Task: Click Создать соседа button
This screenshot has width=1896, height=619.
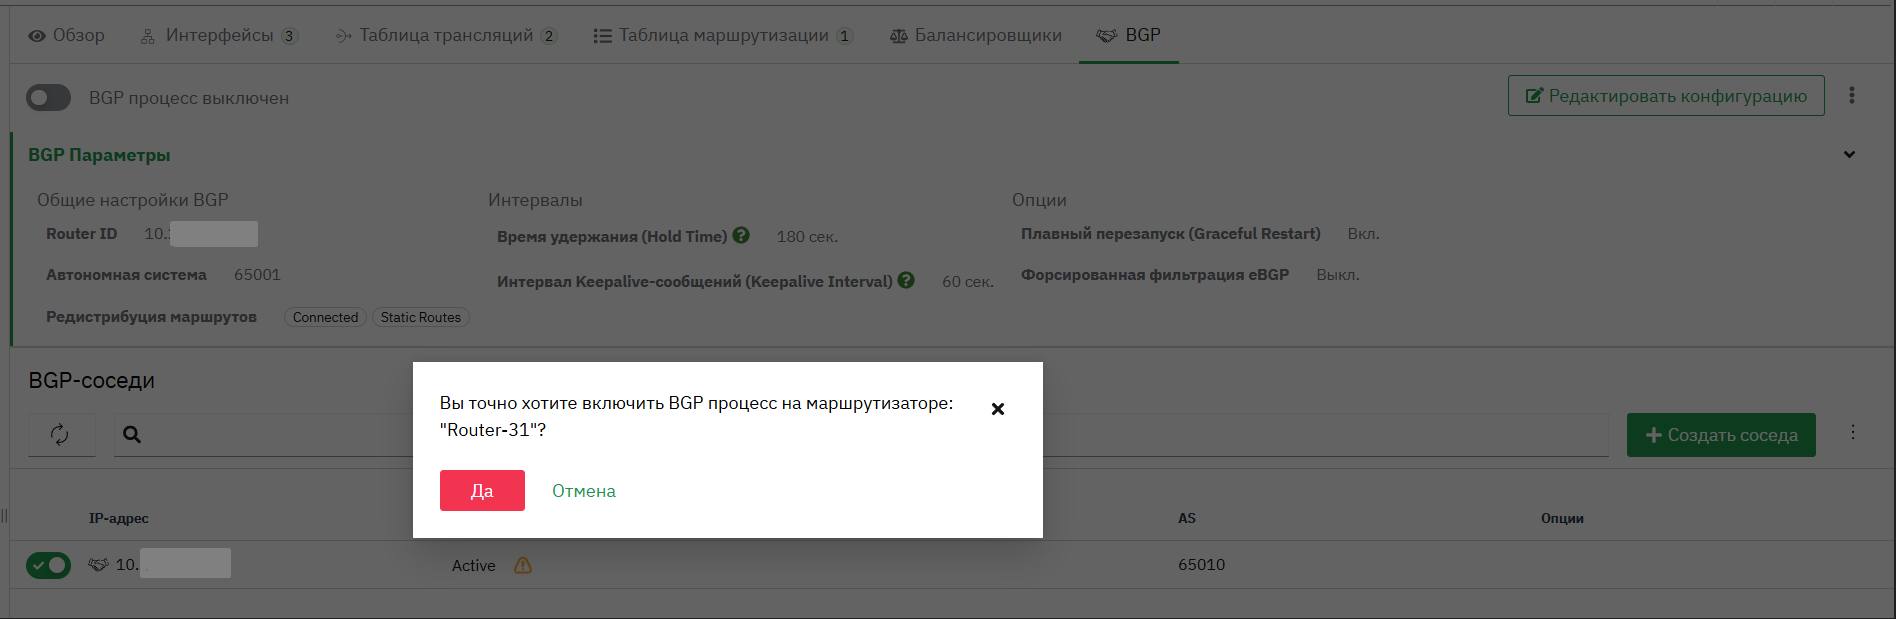Action: 1721,435
